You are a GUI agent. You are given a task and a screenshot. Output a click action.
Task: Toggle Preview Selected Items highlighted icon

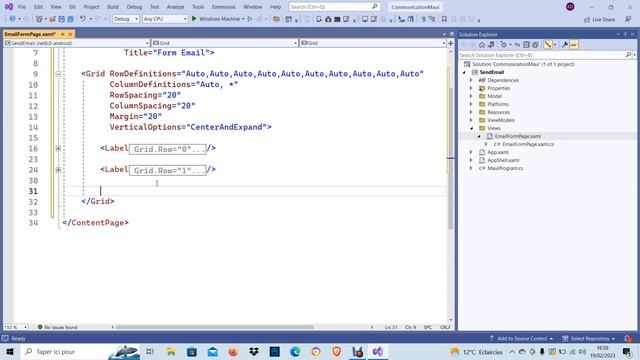click(x=573, y=44)
